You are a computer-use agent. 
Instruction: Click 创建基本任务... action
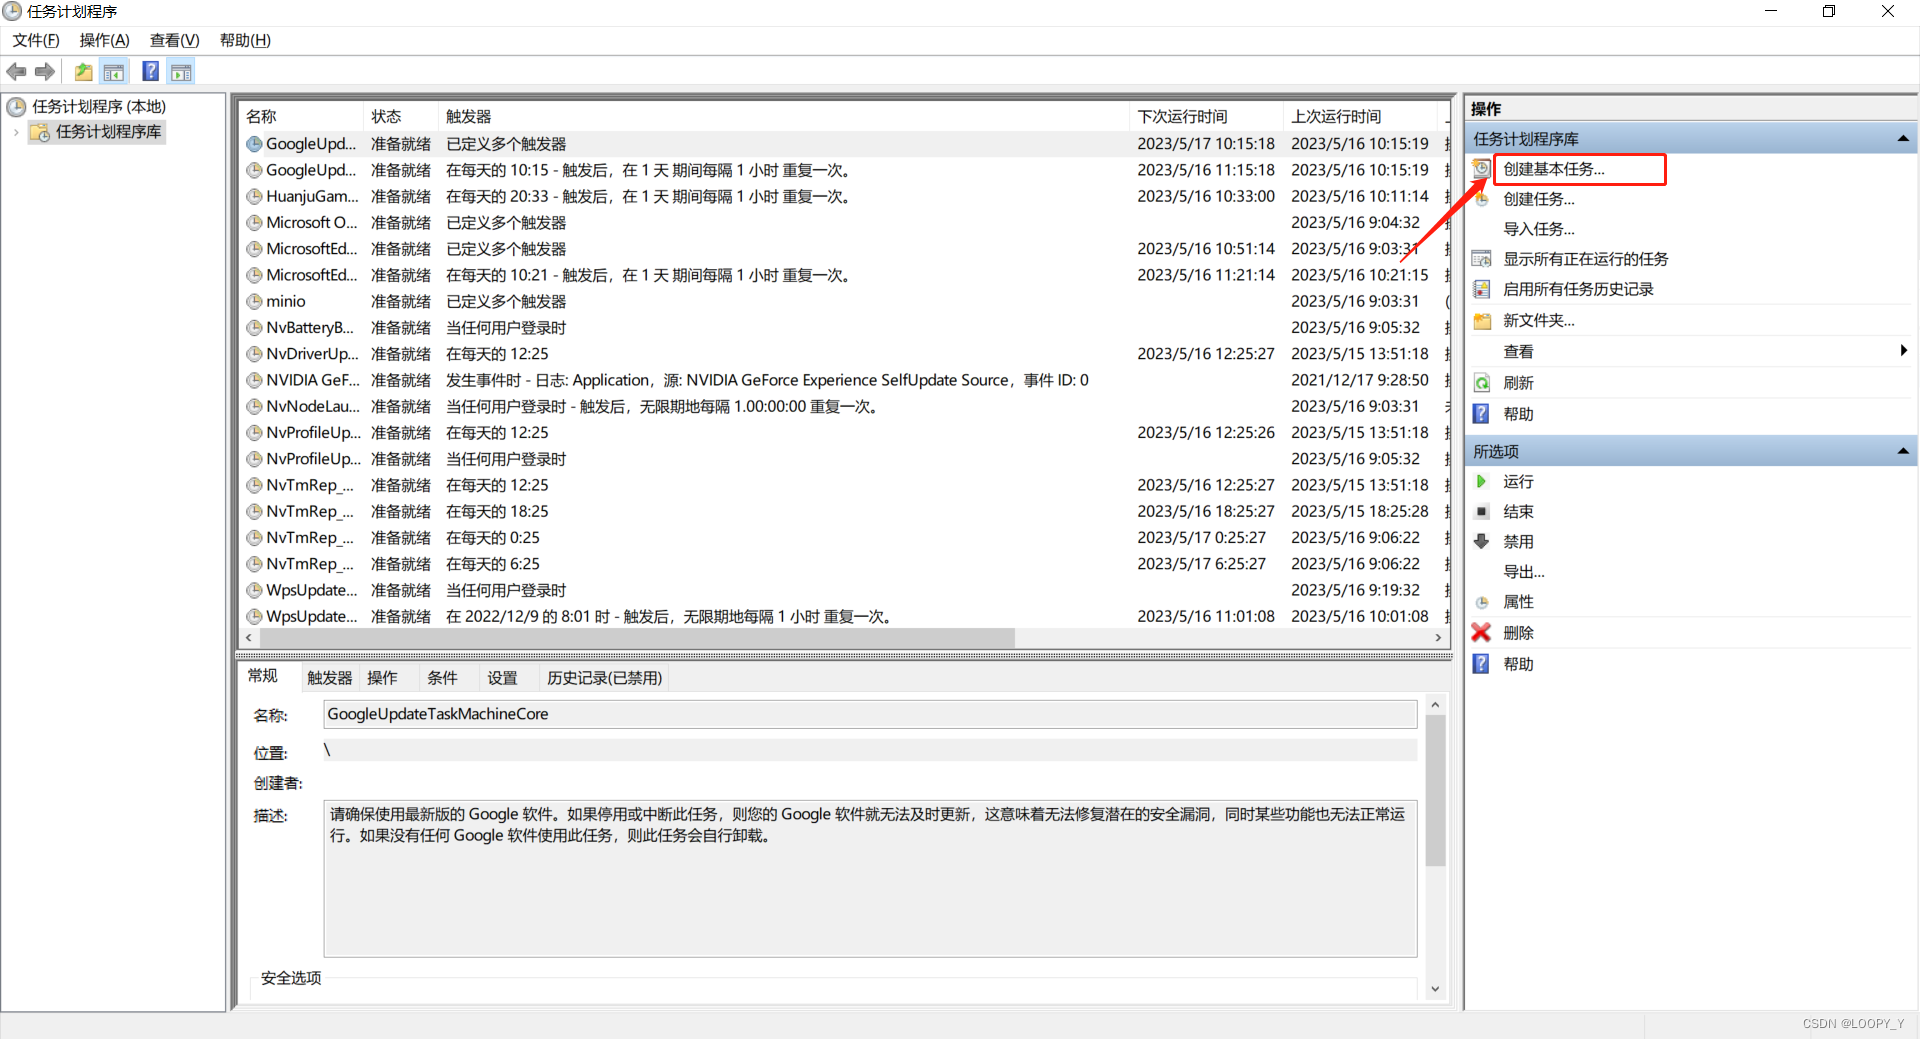click(x=1554, y=169)
